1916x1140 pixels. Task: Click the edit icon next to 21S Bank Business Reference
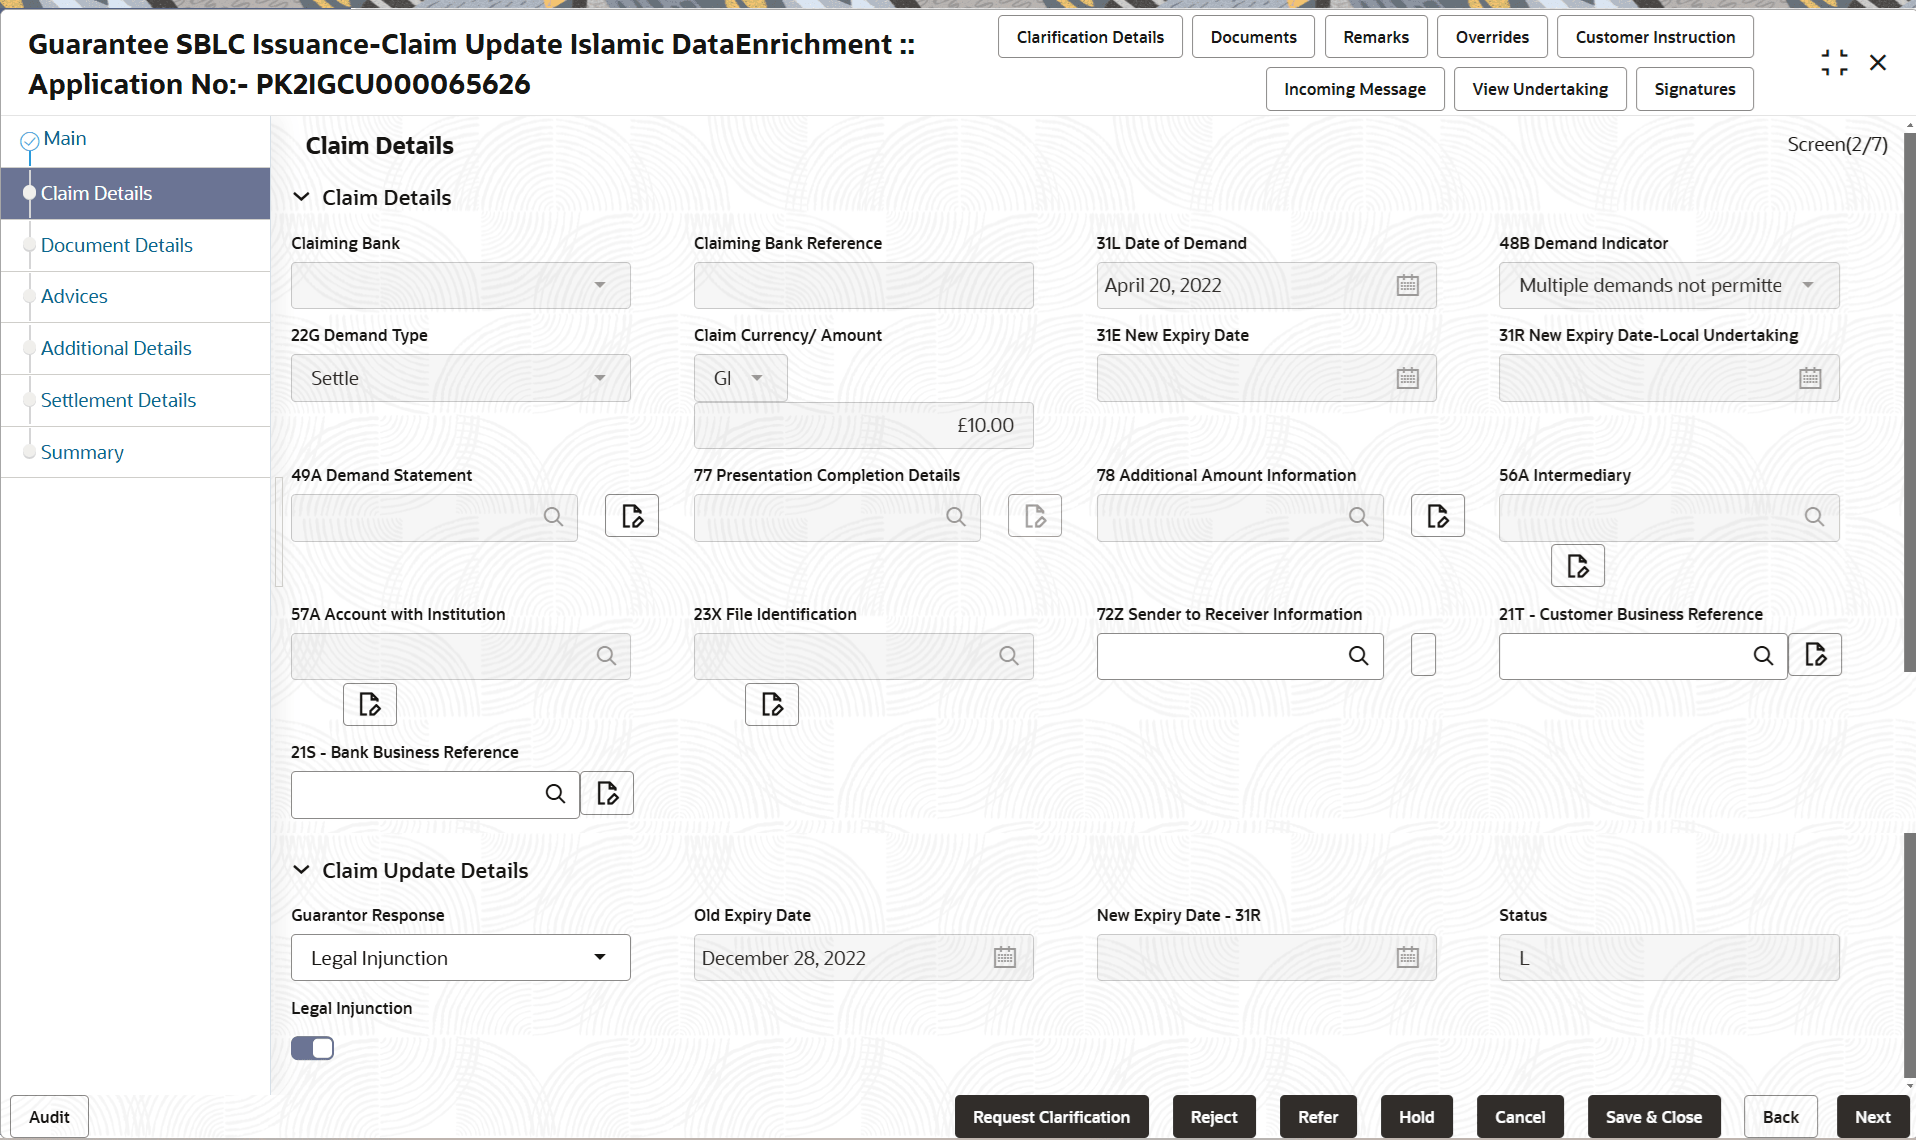tap(606, 793)
